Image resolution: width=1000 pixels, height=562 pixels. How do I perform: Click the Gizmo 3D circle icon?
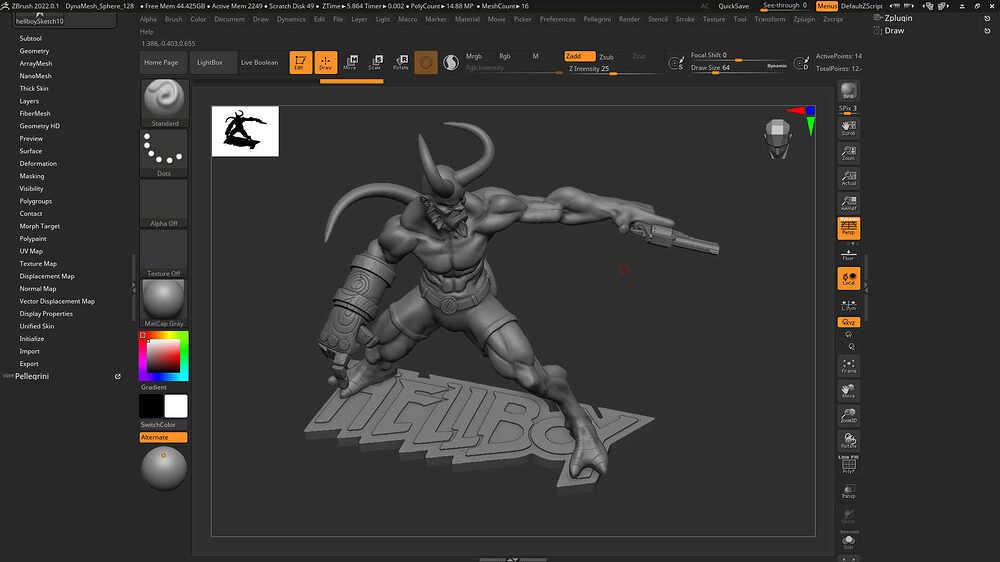tap(426, 63)
